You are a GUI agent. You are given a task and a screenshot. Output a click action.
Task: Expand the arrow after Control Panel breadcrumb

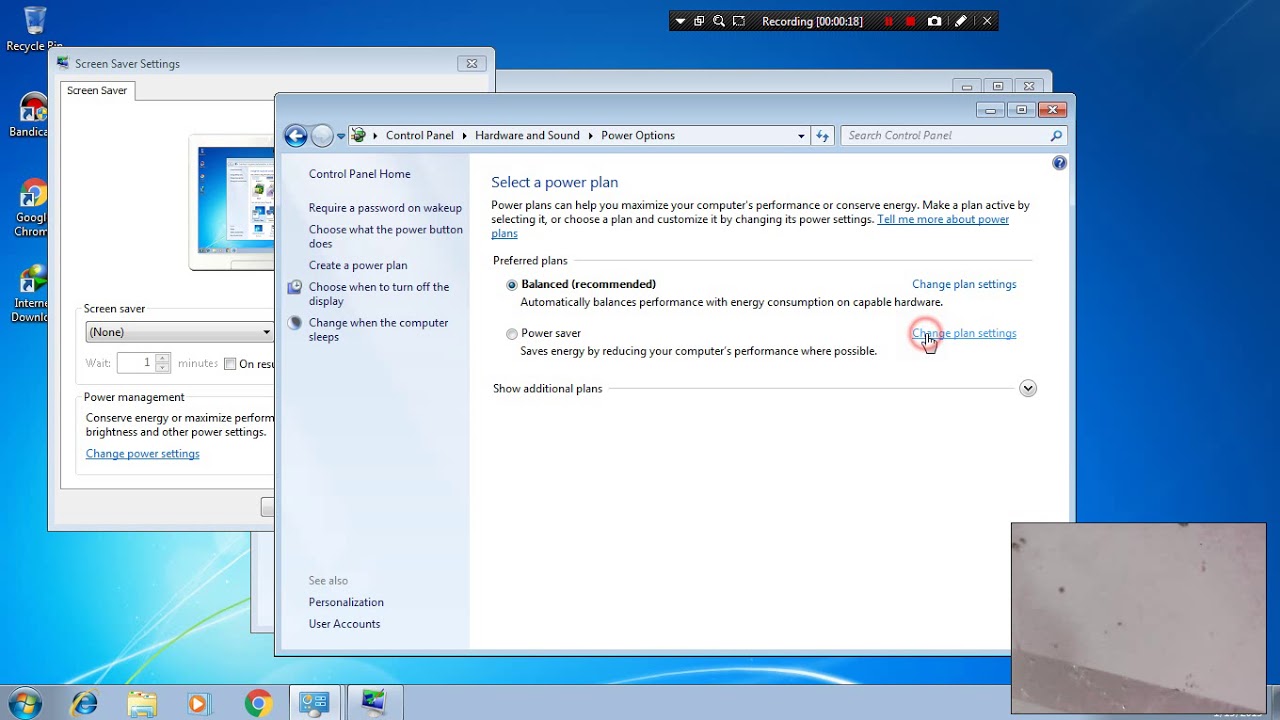click(x=464, y=136)
